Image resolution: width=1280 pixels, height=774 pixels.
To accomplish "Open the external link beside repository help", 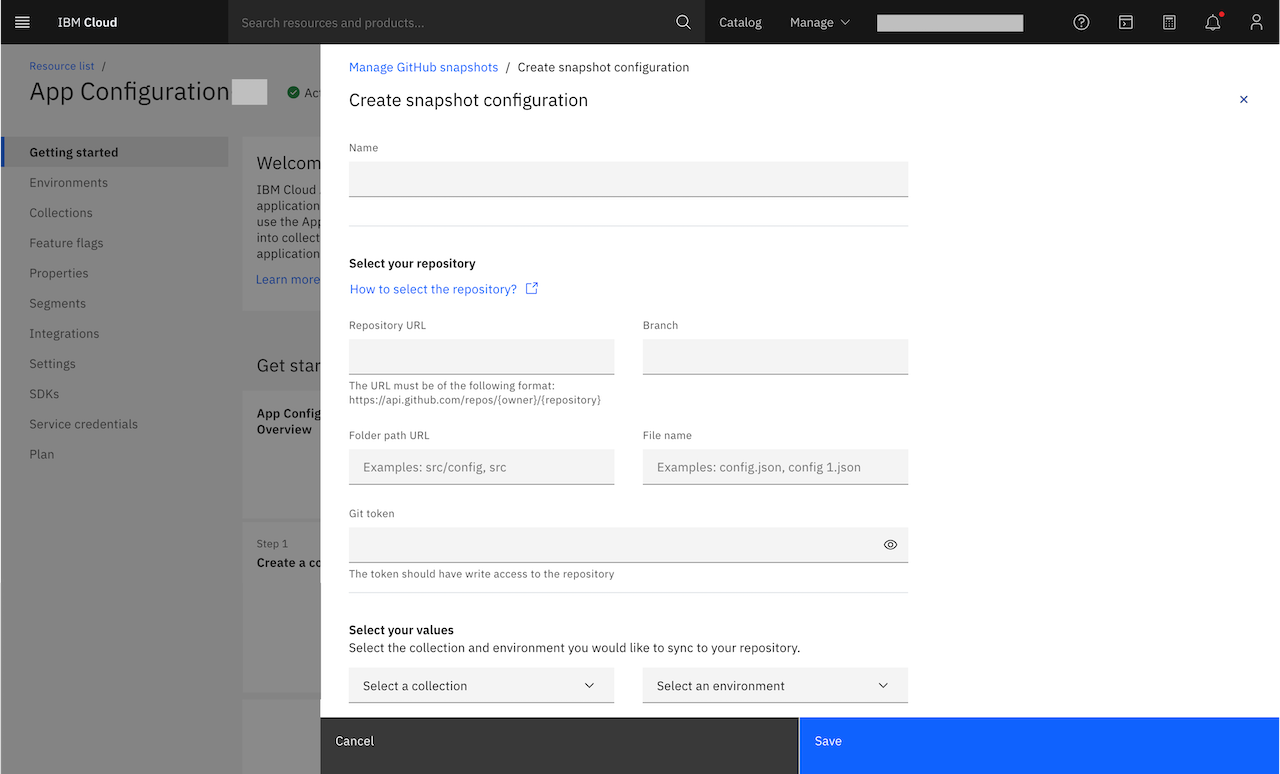I will pos(531,288).
